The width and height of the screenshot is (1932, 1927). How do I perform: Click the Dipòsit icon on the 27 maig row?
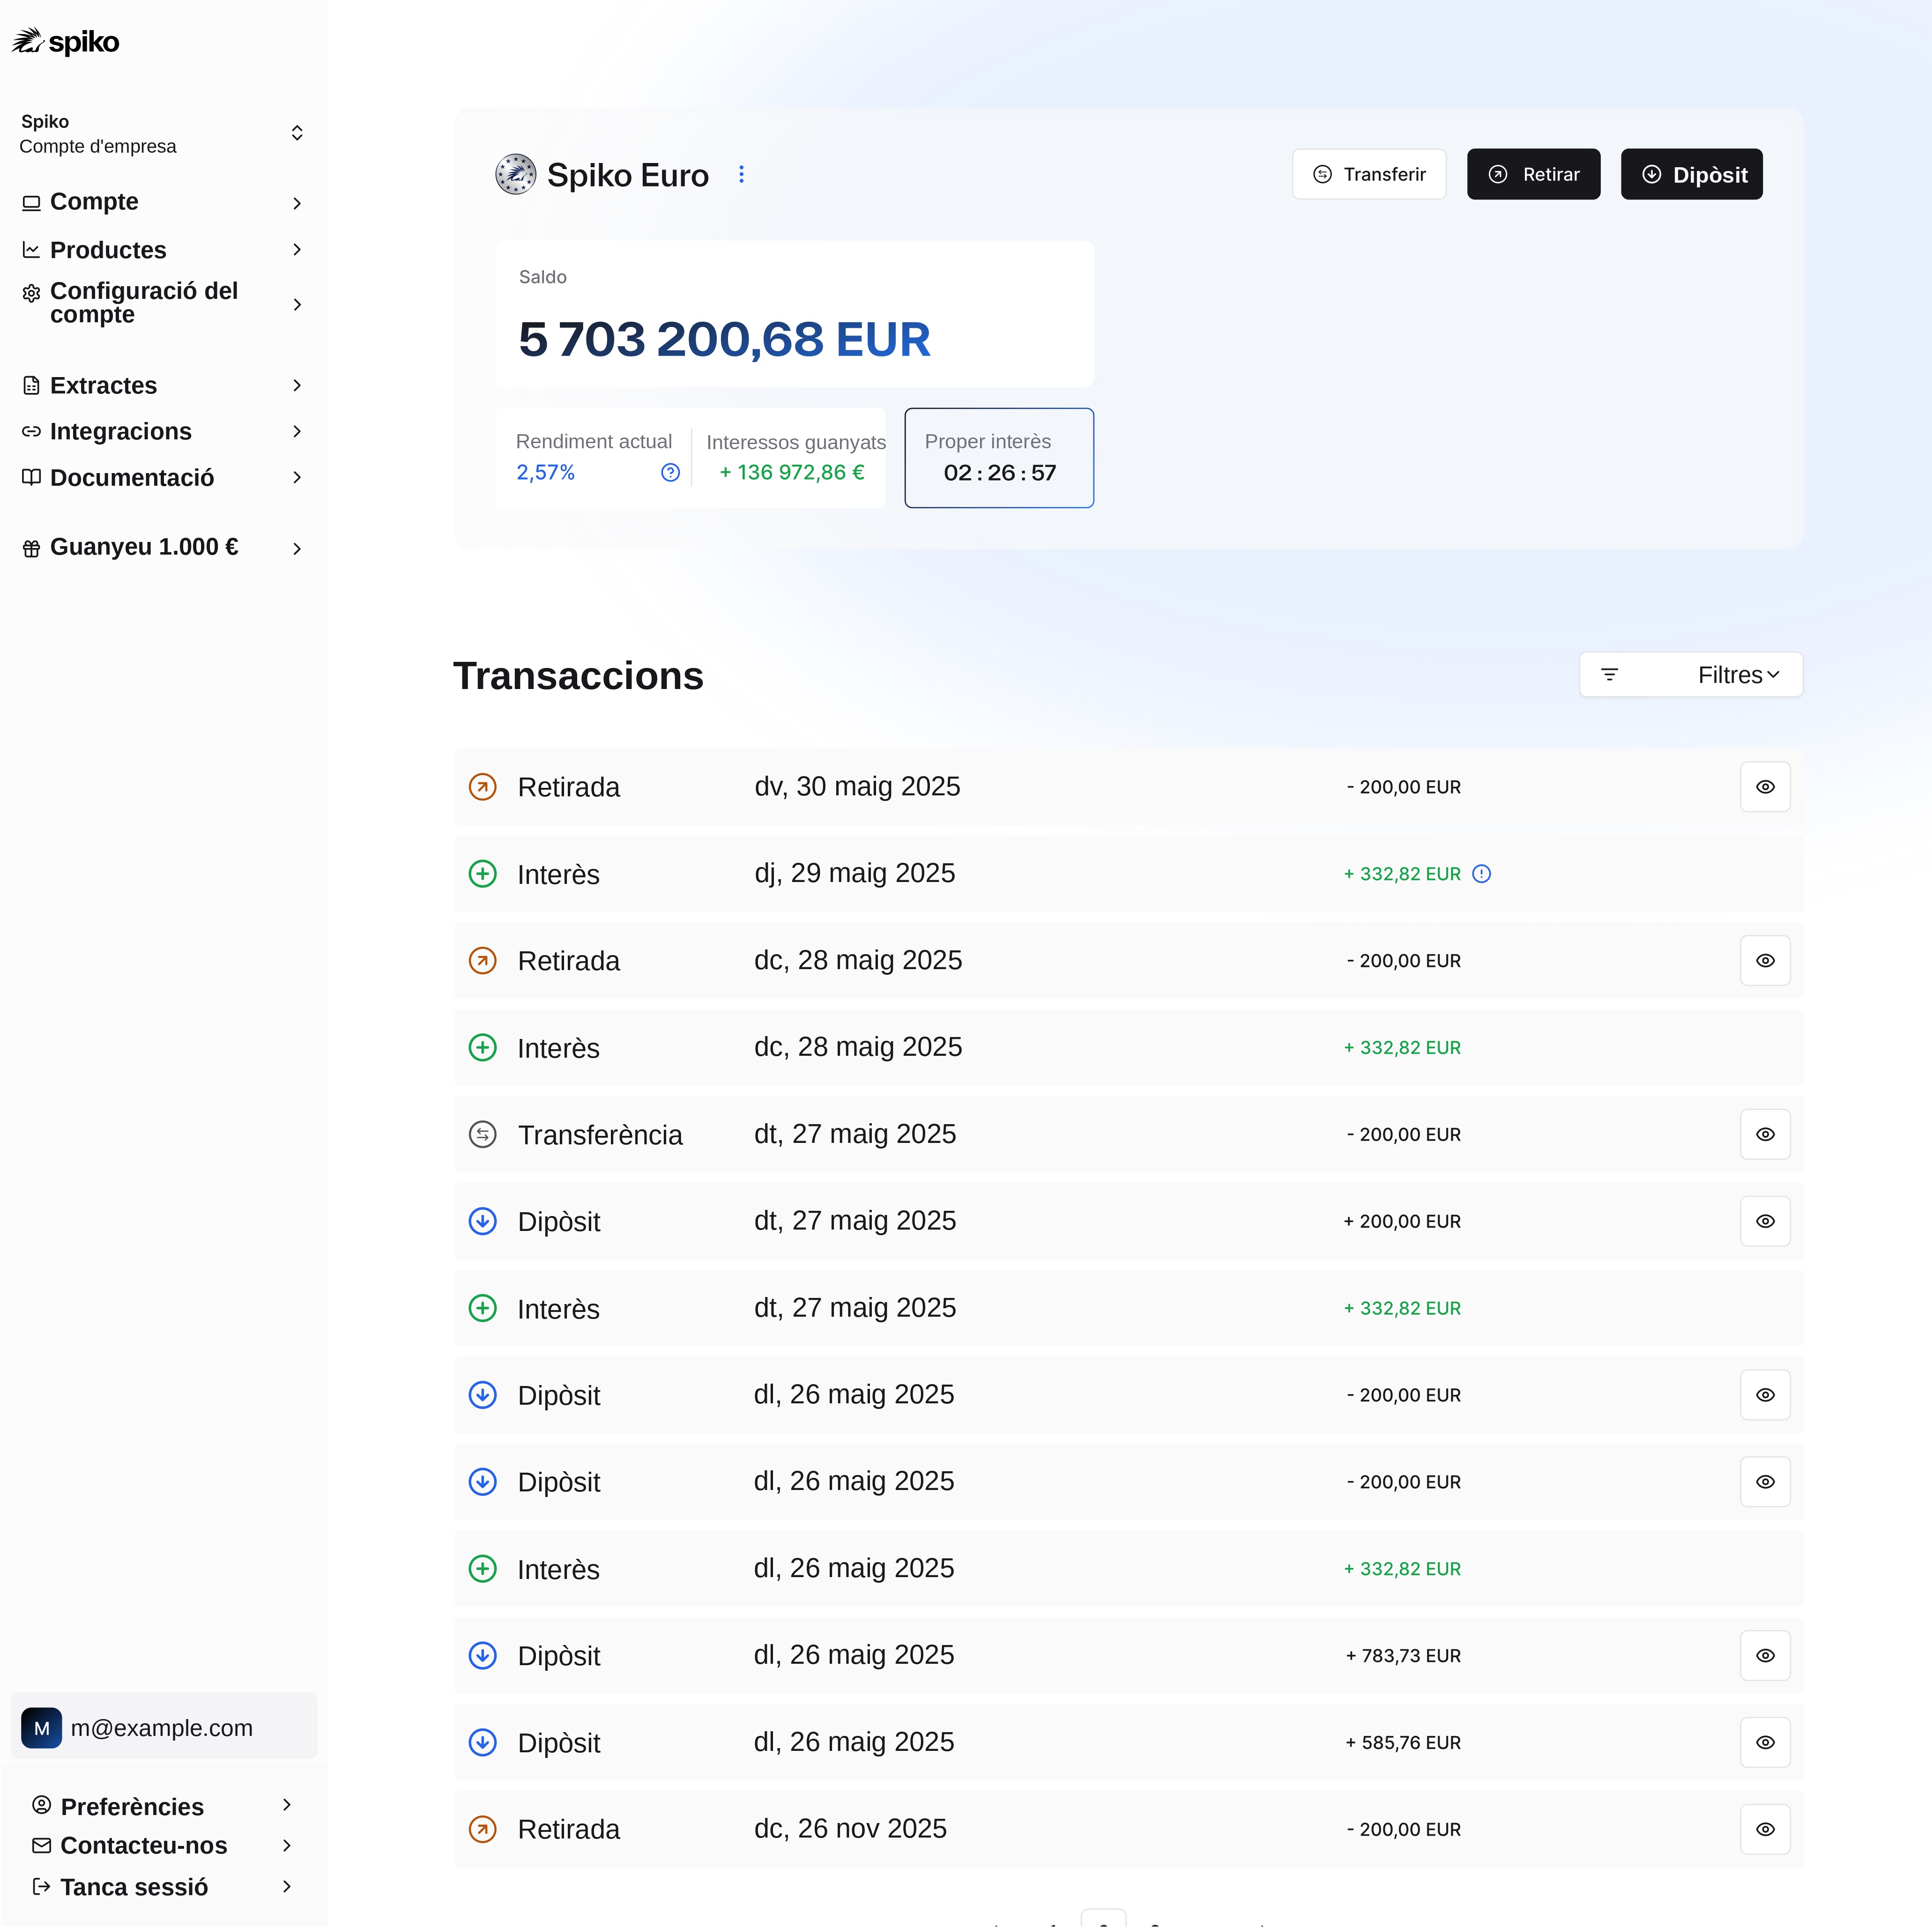coord(483,1221)
